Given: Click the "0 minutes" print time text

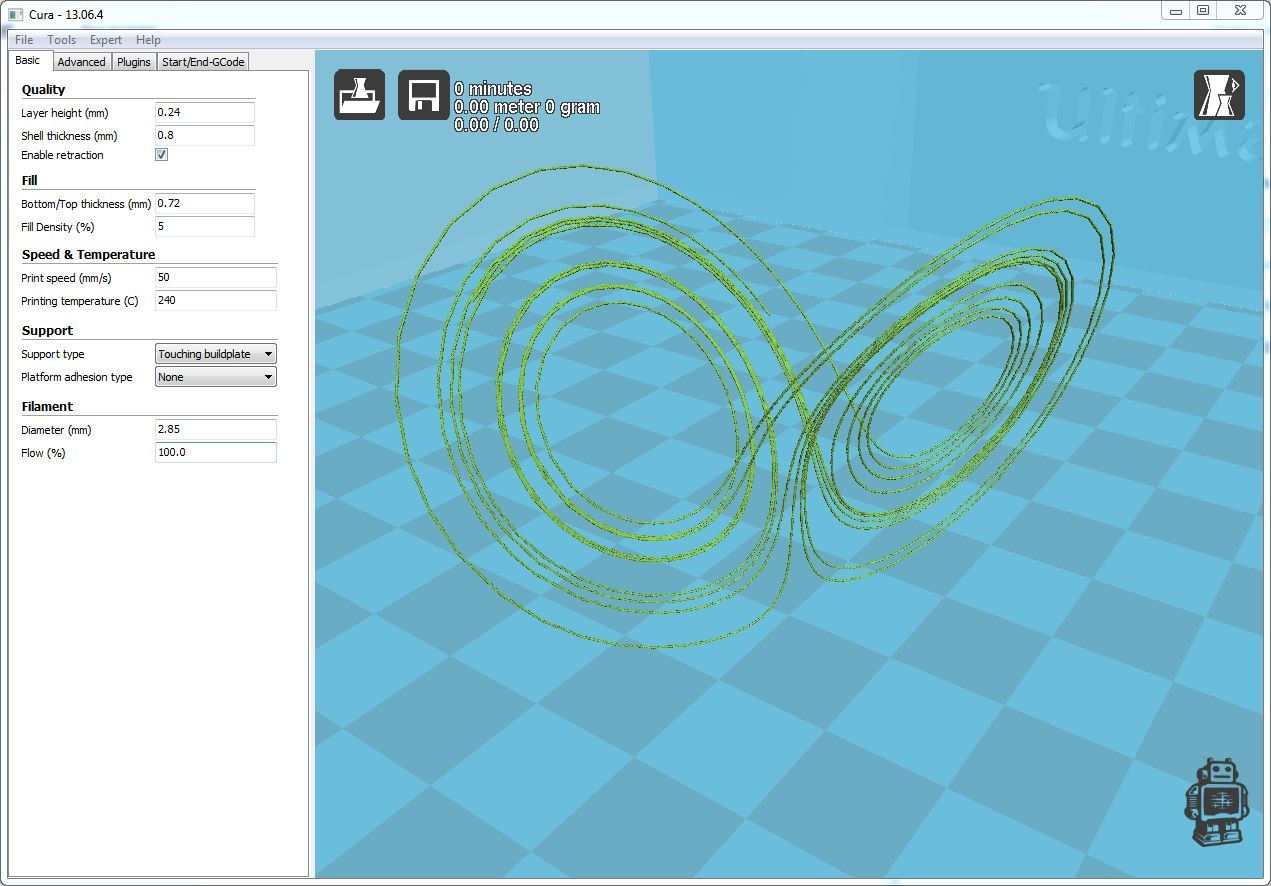Looking at the screenshot, I should click(x=493, y=89).
